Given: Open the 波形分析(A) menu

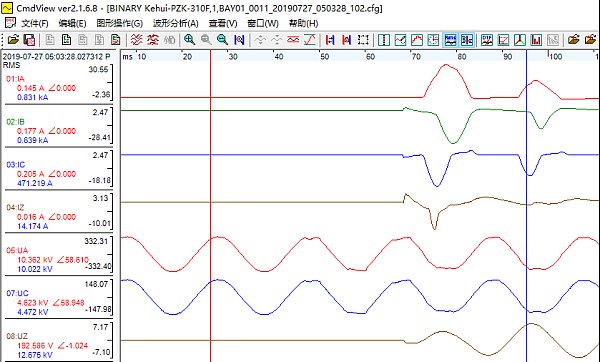Looking at the screenshot, I should (176, 23).
